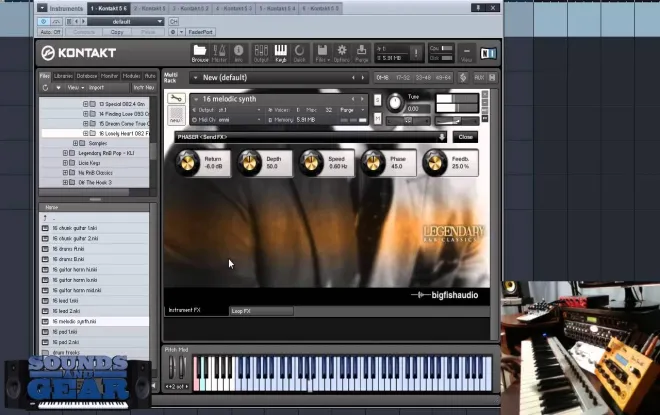Open the Files floppy disk menu
The width and height of the screenshot is (660, 415).
click(322, 53)
